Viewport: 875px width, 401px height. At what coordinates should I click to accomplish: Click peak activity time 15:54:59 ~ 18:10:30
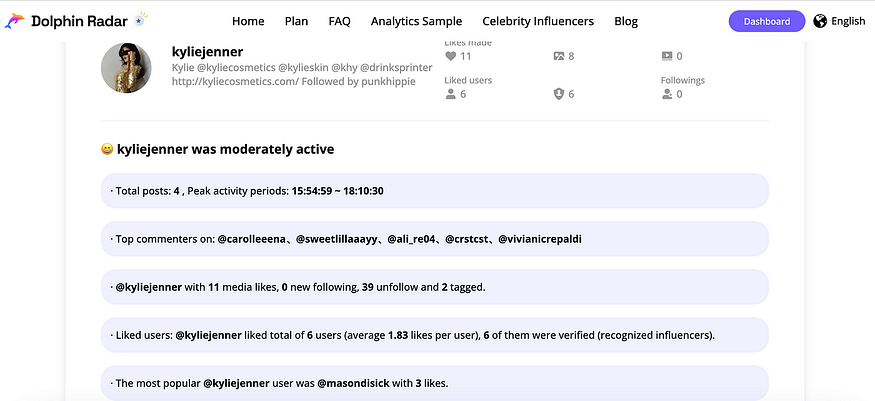click(338, 191)
